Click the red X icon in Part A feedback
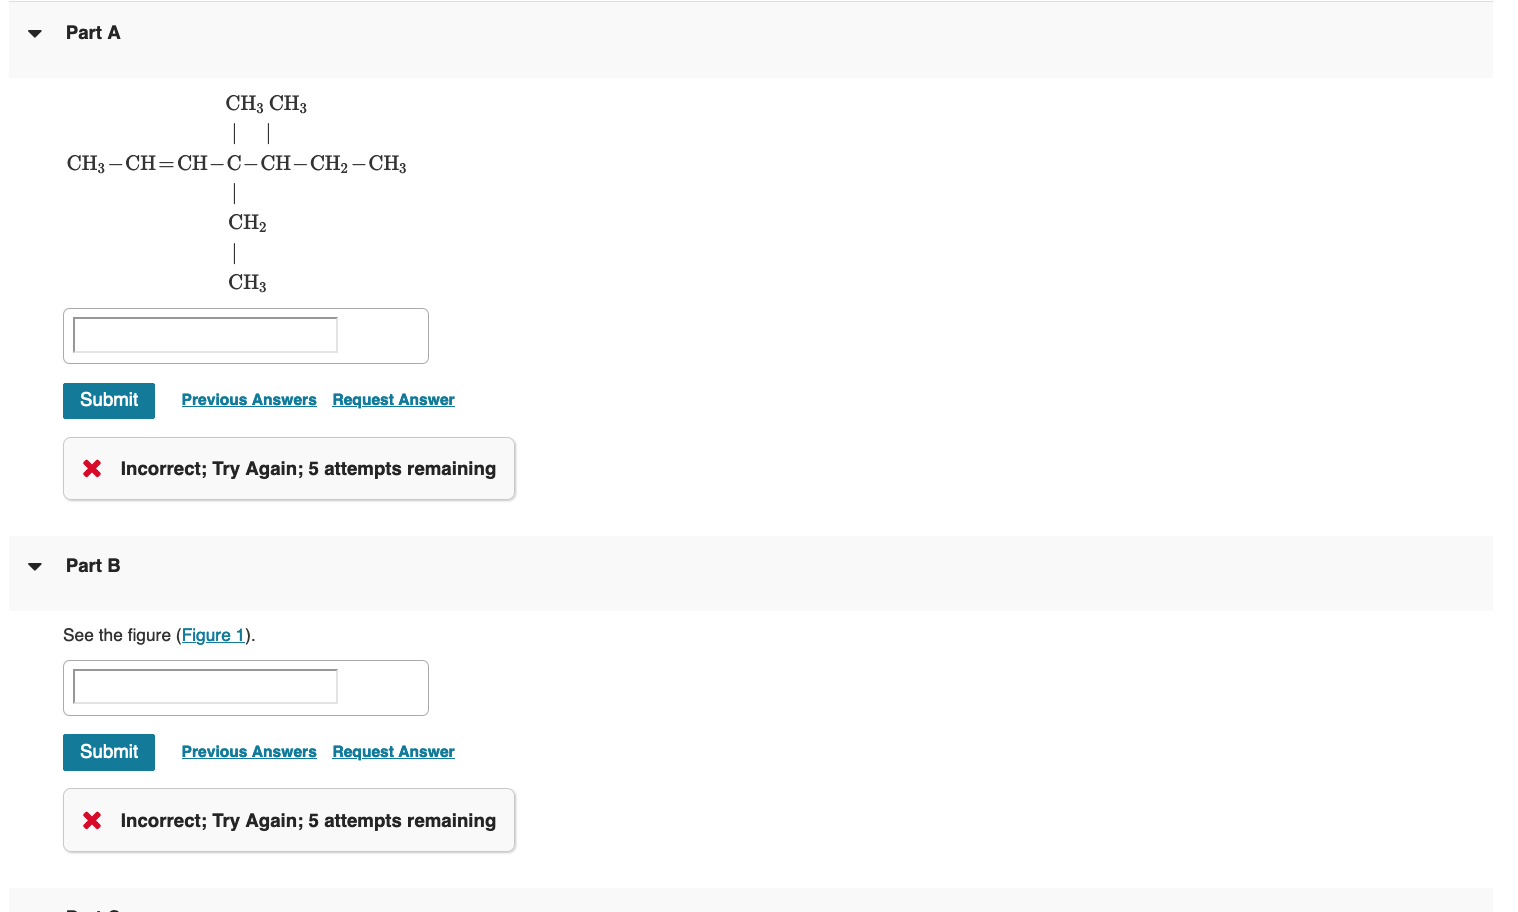1518x912 pixels. [91, 468]
